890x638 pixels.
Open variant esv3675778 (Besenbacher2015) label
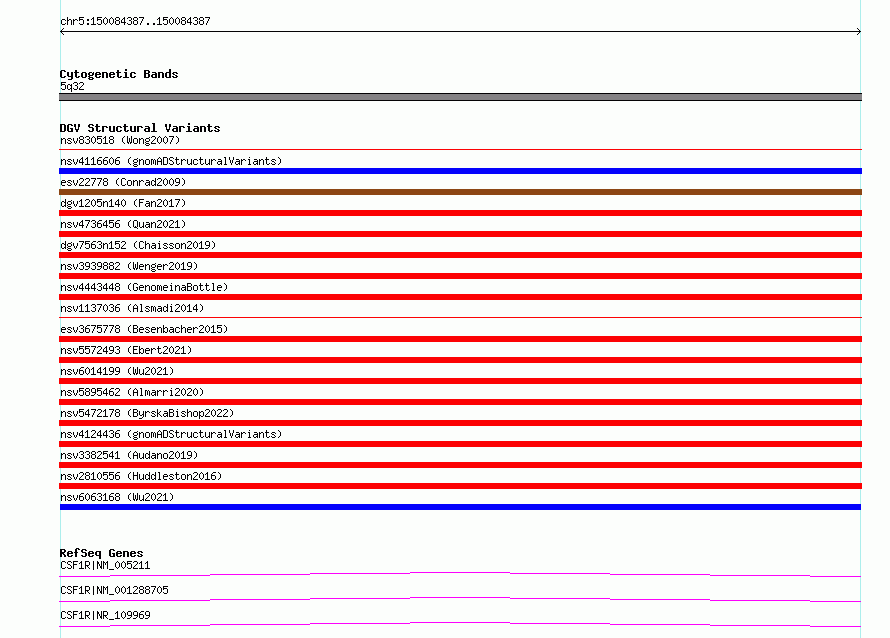(144, 329)
